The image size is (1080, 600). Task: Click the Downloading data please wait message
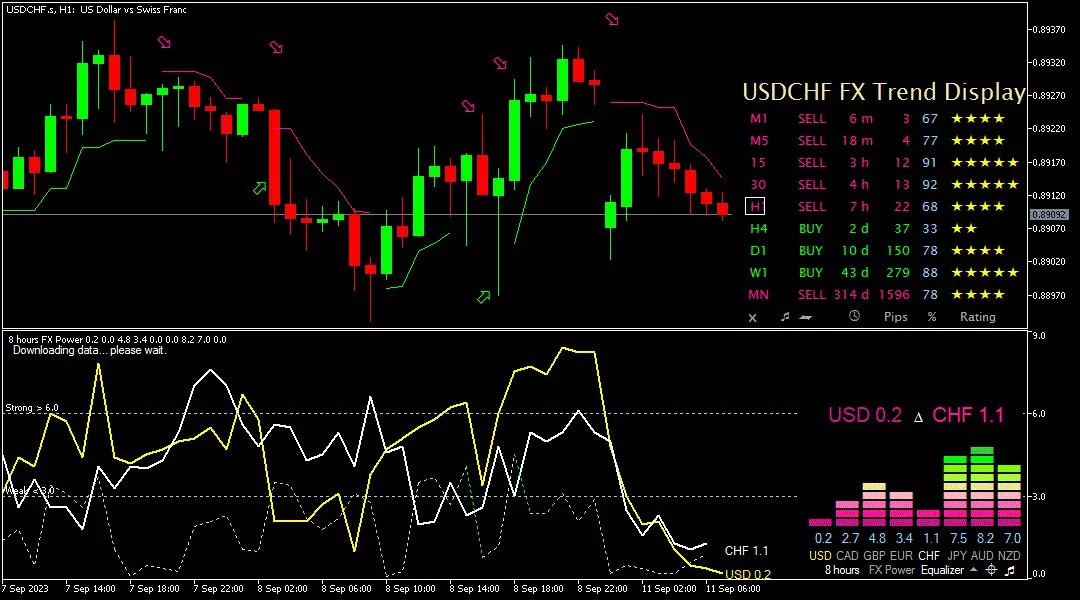click(x=90, y=350)
